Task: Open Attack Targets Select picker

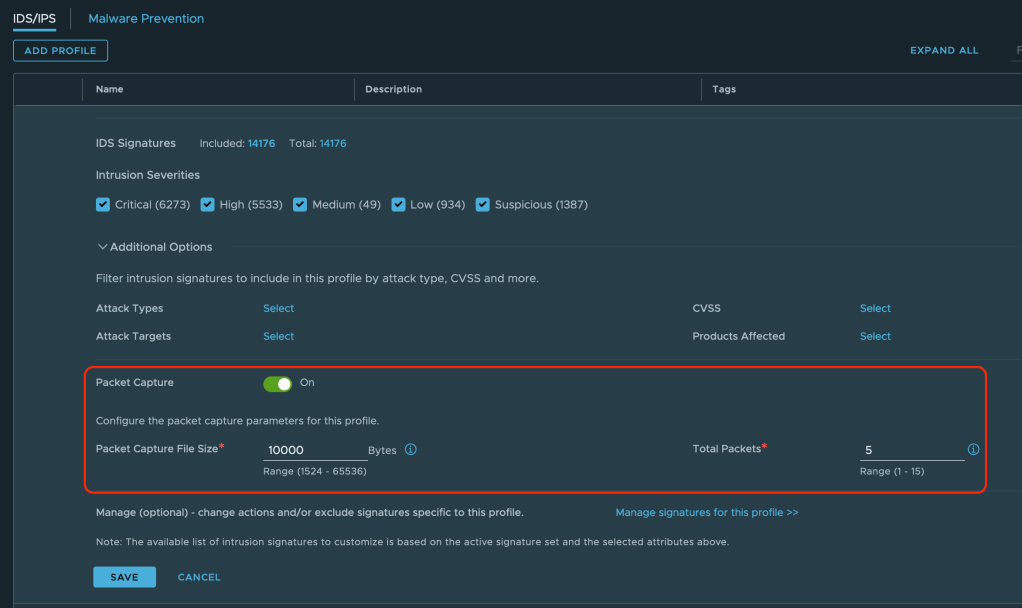Action: (278, 337)
